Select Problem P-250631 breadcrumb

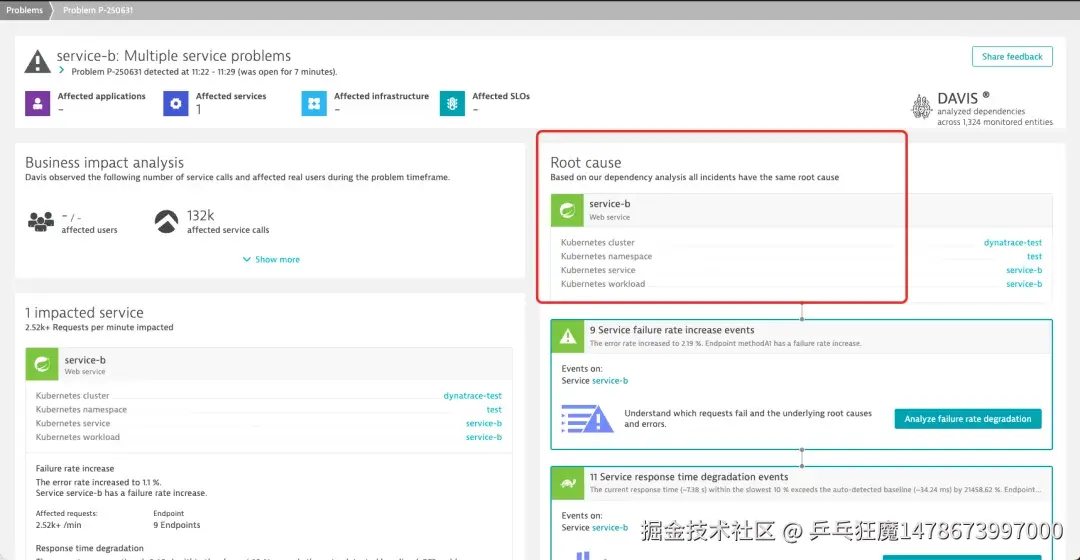click(x=98, y=10)
